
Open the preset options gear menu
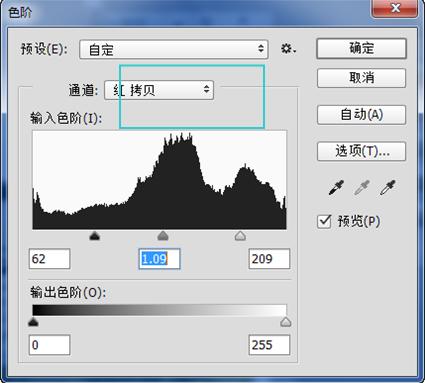click(288, 49)
